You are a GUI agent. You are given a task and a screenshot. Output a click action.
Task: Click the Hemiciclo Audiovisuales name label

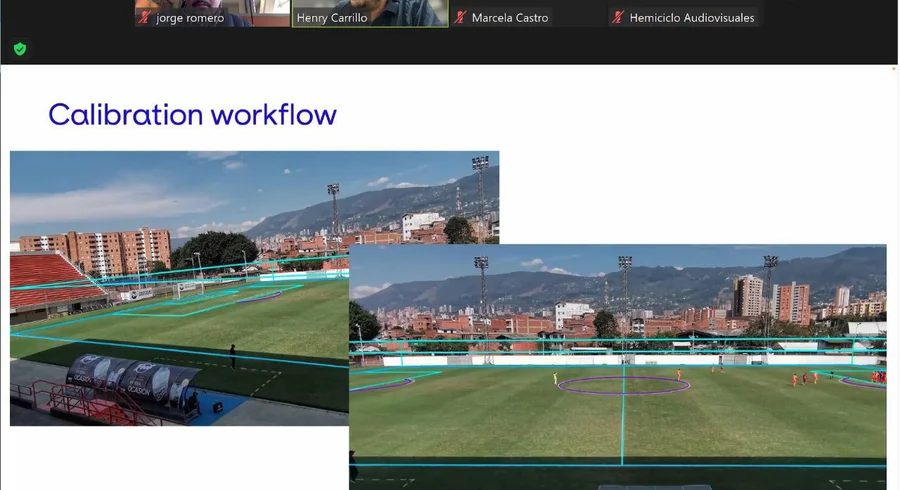point(692,18)
